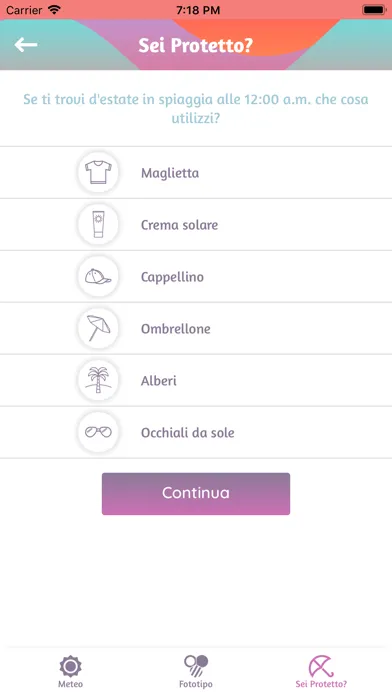Viewport: 392px width, 696px height.
Task: Select the Maglietta option row
Action: click(196, 173)
